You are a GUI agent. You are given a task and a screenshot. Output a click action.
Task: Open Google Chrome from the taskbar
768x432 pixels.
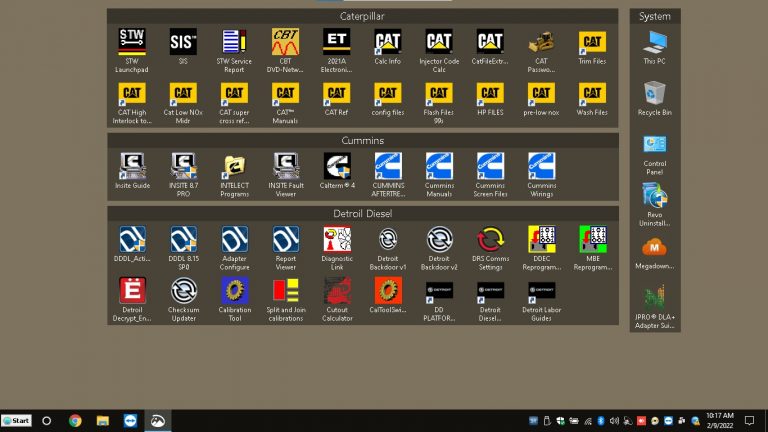click(x=75, y=421)
